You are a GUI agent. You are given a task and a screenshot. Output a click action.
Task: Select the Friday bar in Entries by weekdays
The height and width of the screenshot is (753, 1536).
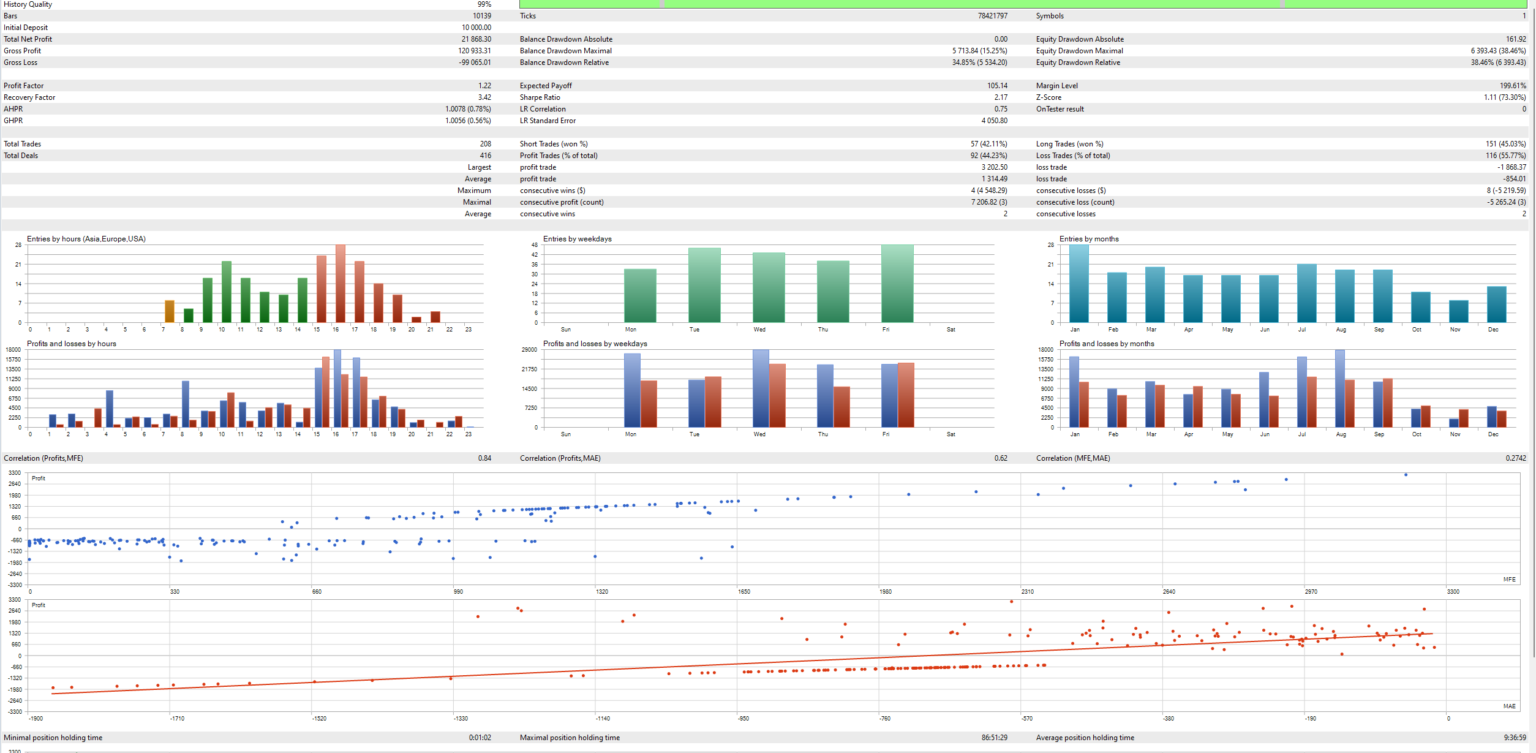pos(897,283)
